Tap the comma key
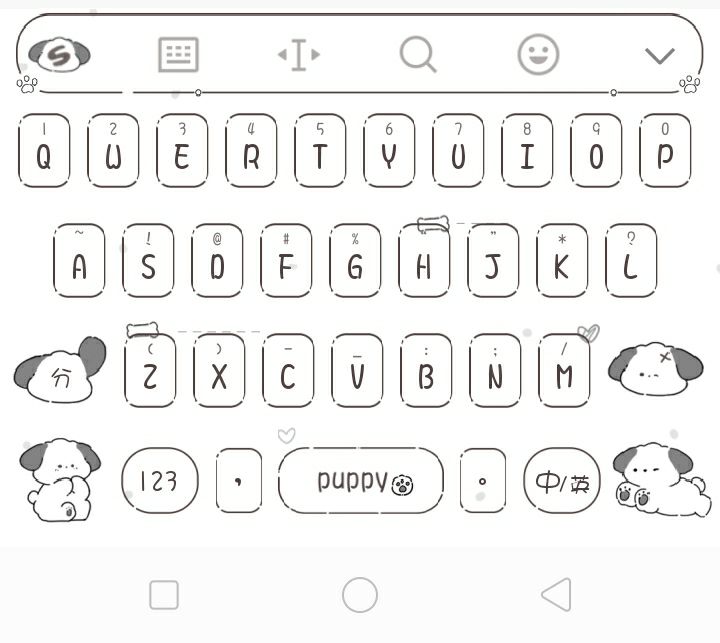Screen dimensions: 720x643 click(239, 481)
